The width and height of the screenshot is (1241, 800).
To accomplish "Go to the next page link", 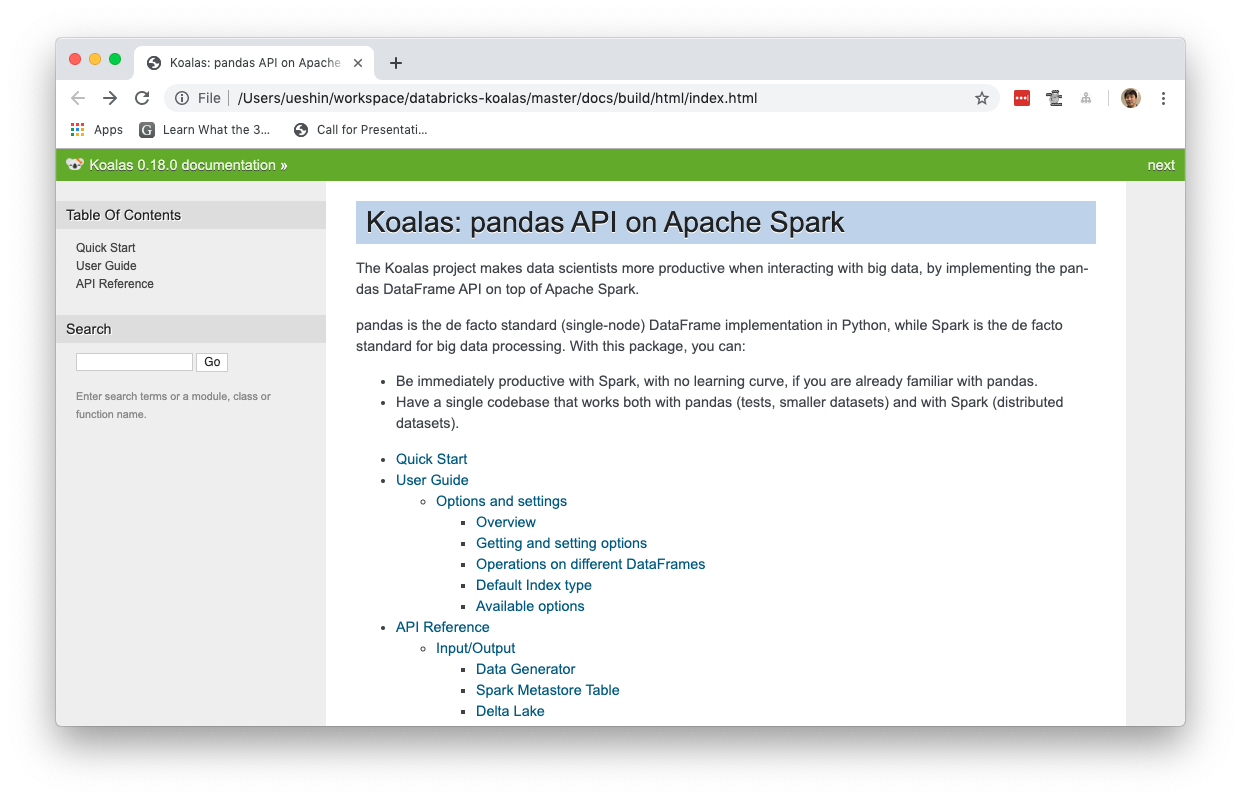I will tap(1161, 165).
